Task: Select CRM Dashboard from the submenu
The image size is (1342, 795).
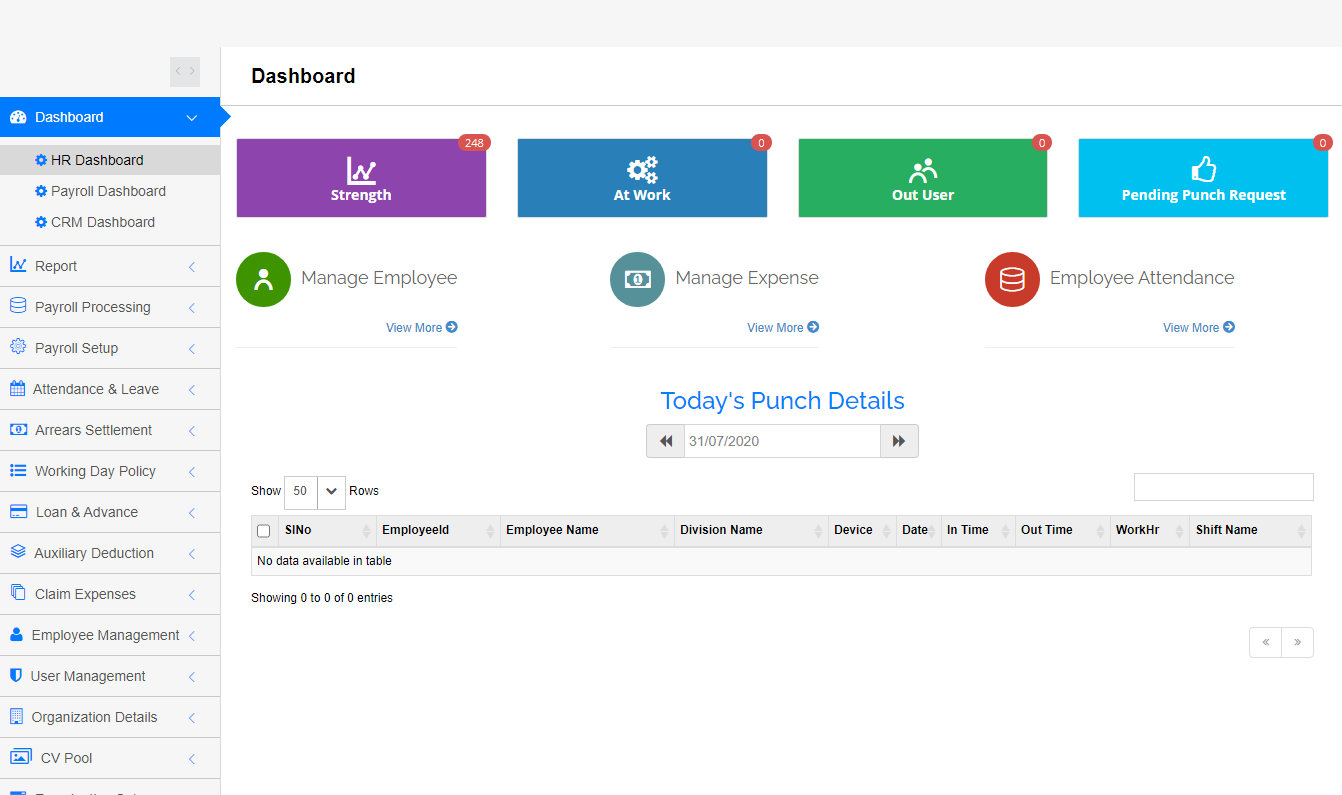Action: [x=103, y=222]
